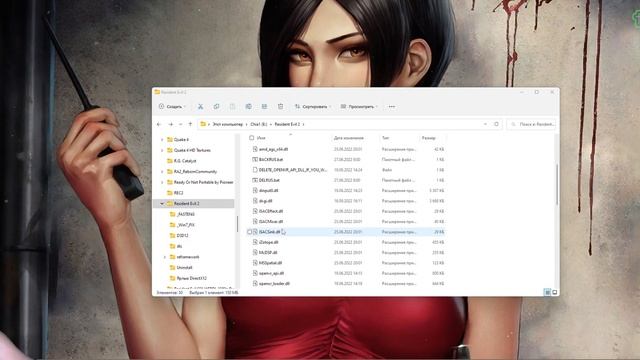Viewport: 640px width, 360px height.
Task: Click the navigation pane scrollbar
Action: click(x=237, y=224)
